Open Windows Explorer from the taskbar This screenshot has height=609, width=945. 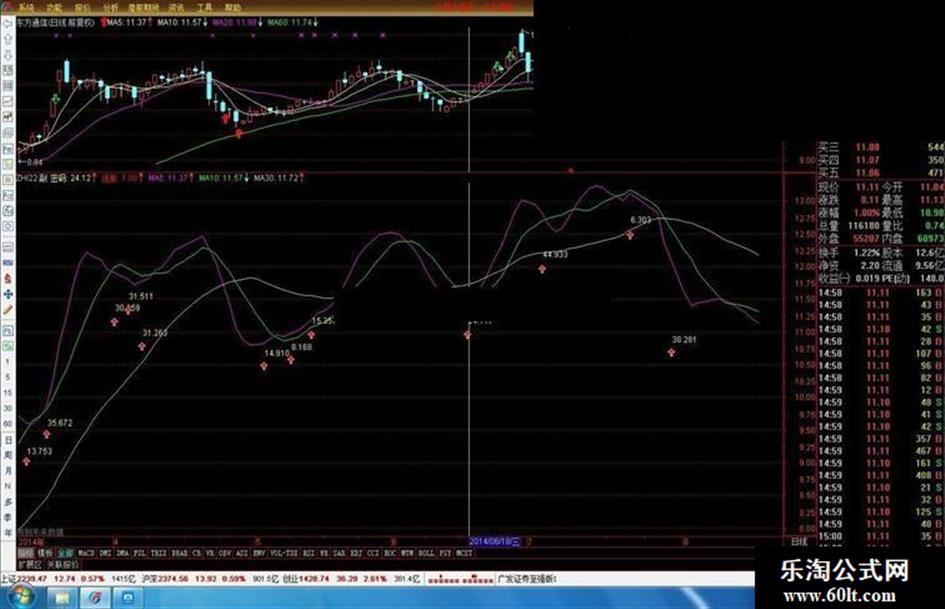tap(62, 598)
